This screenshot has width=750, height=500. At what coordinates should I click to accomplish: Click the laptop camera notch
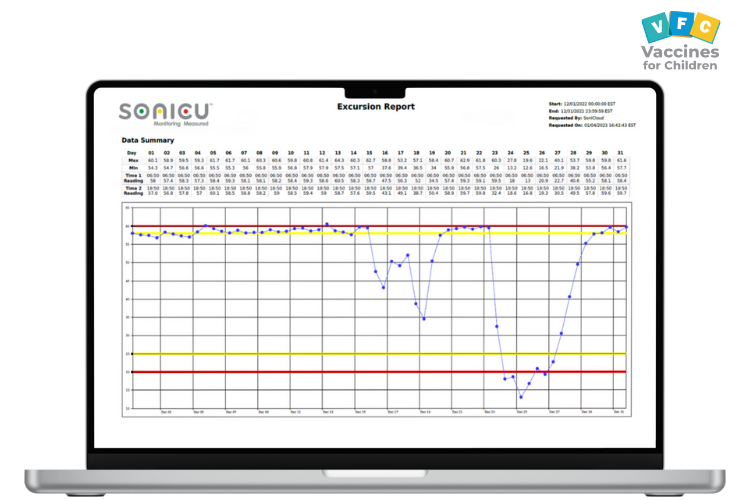374,86
